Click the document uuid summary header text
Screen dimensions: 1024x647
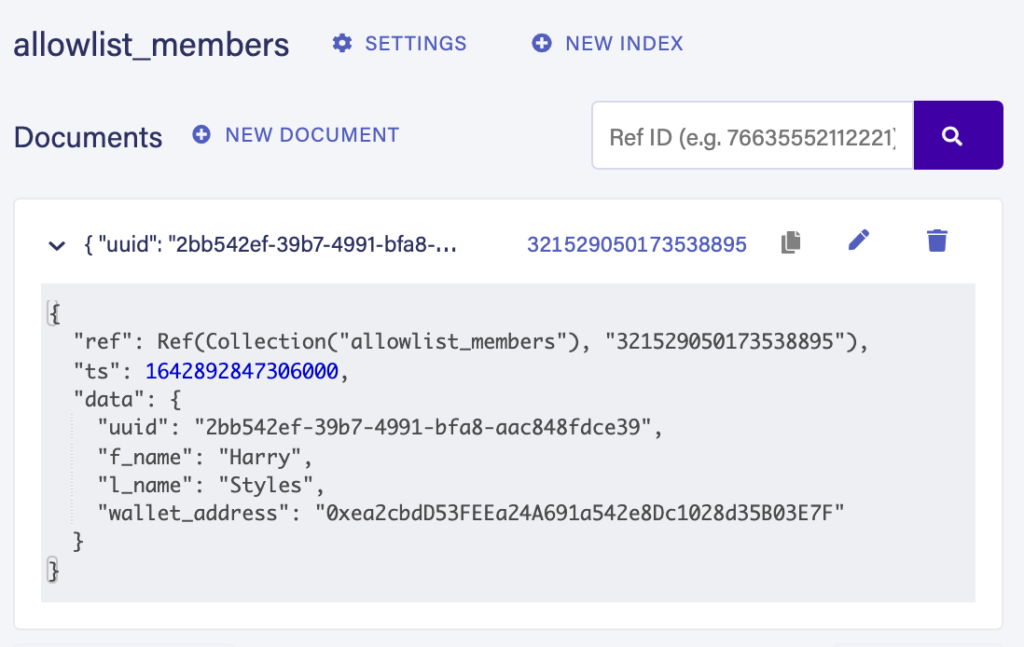[x=268, y=244]
